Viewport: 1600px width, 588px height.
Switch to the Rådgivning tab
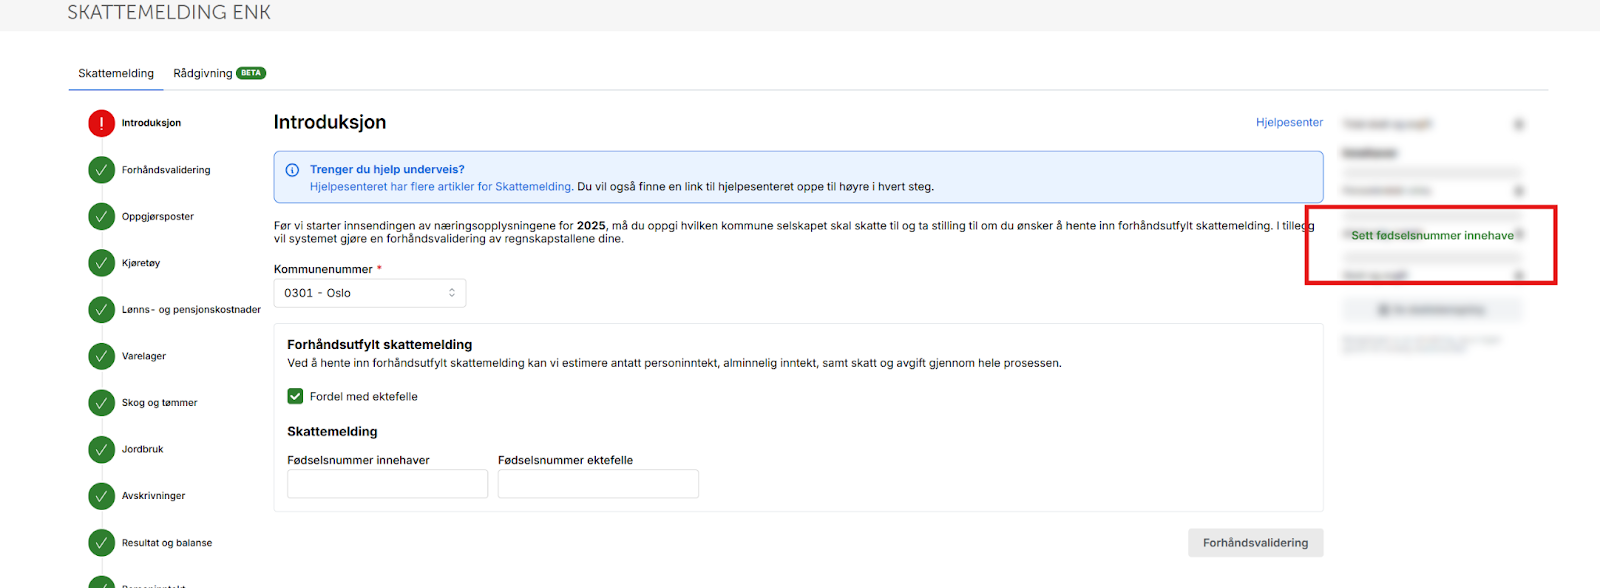pos(203,73)
